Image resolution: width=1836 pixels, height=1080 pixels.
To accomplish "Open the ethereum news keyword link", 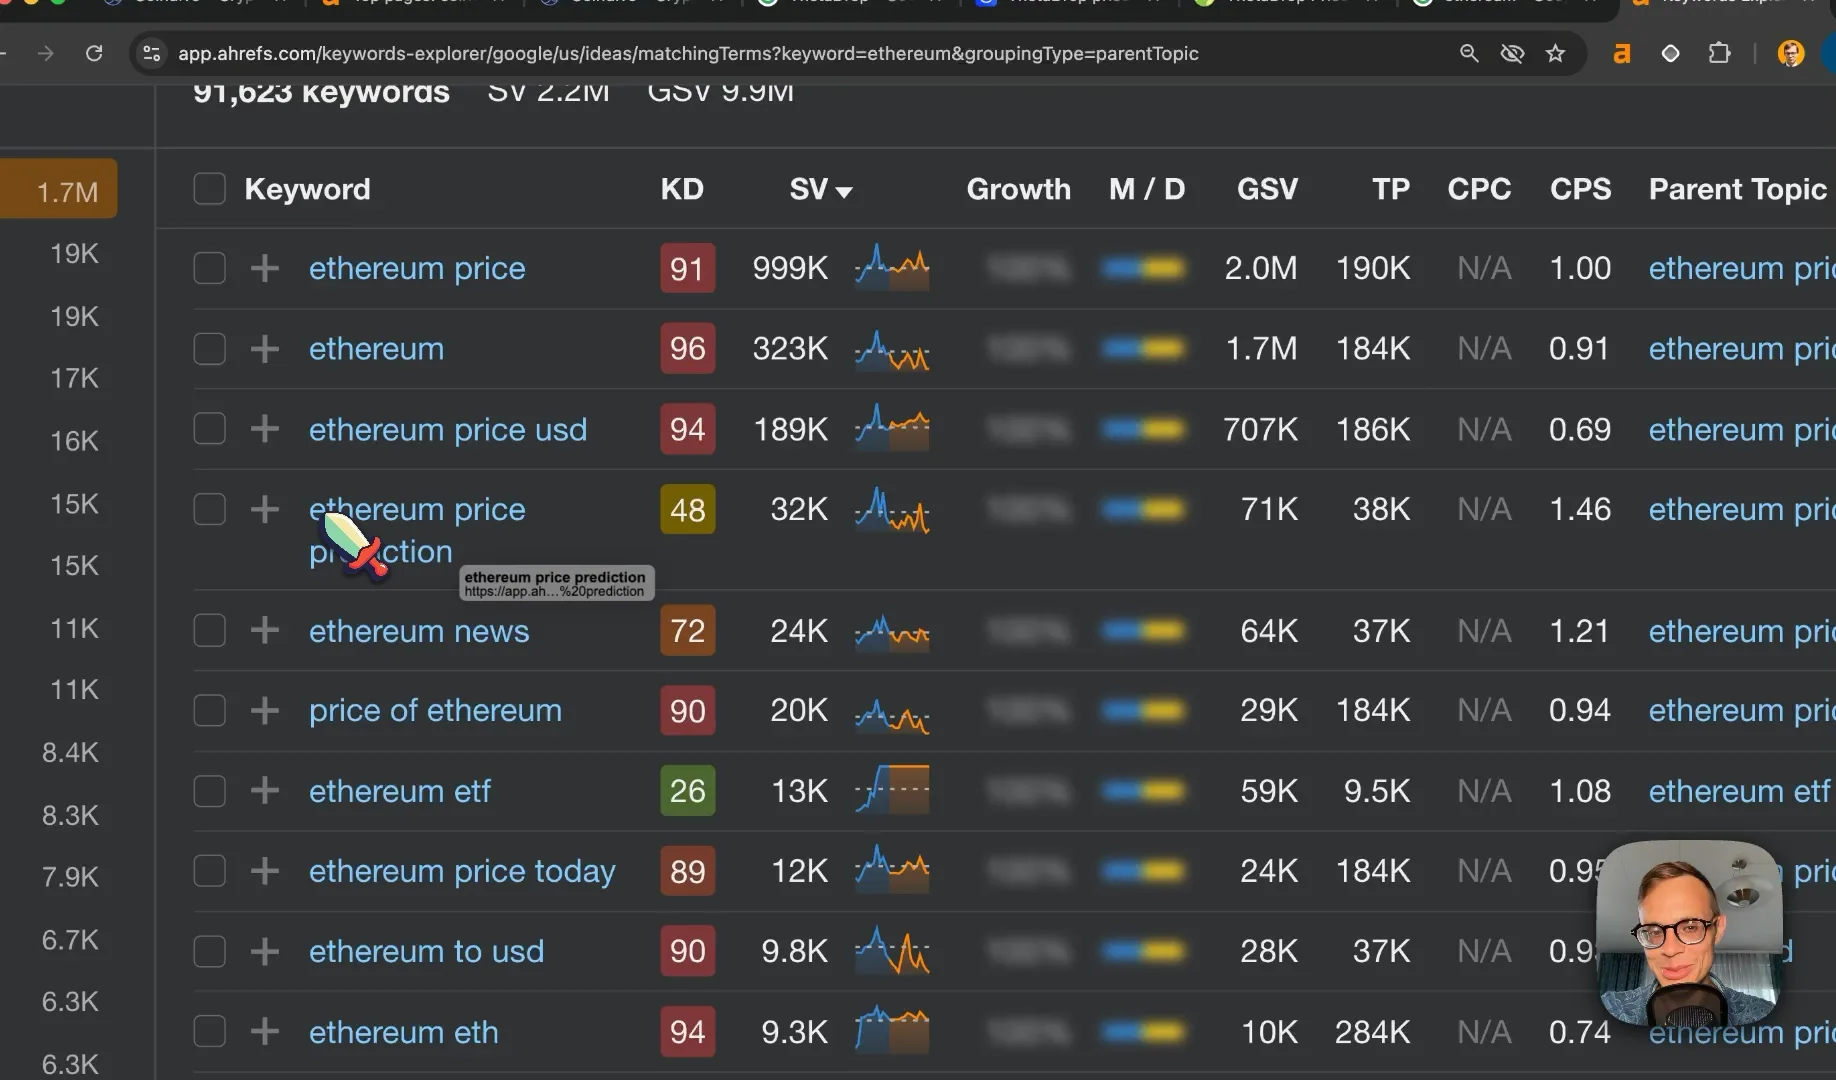I will pos(419,631).
